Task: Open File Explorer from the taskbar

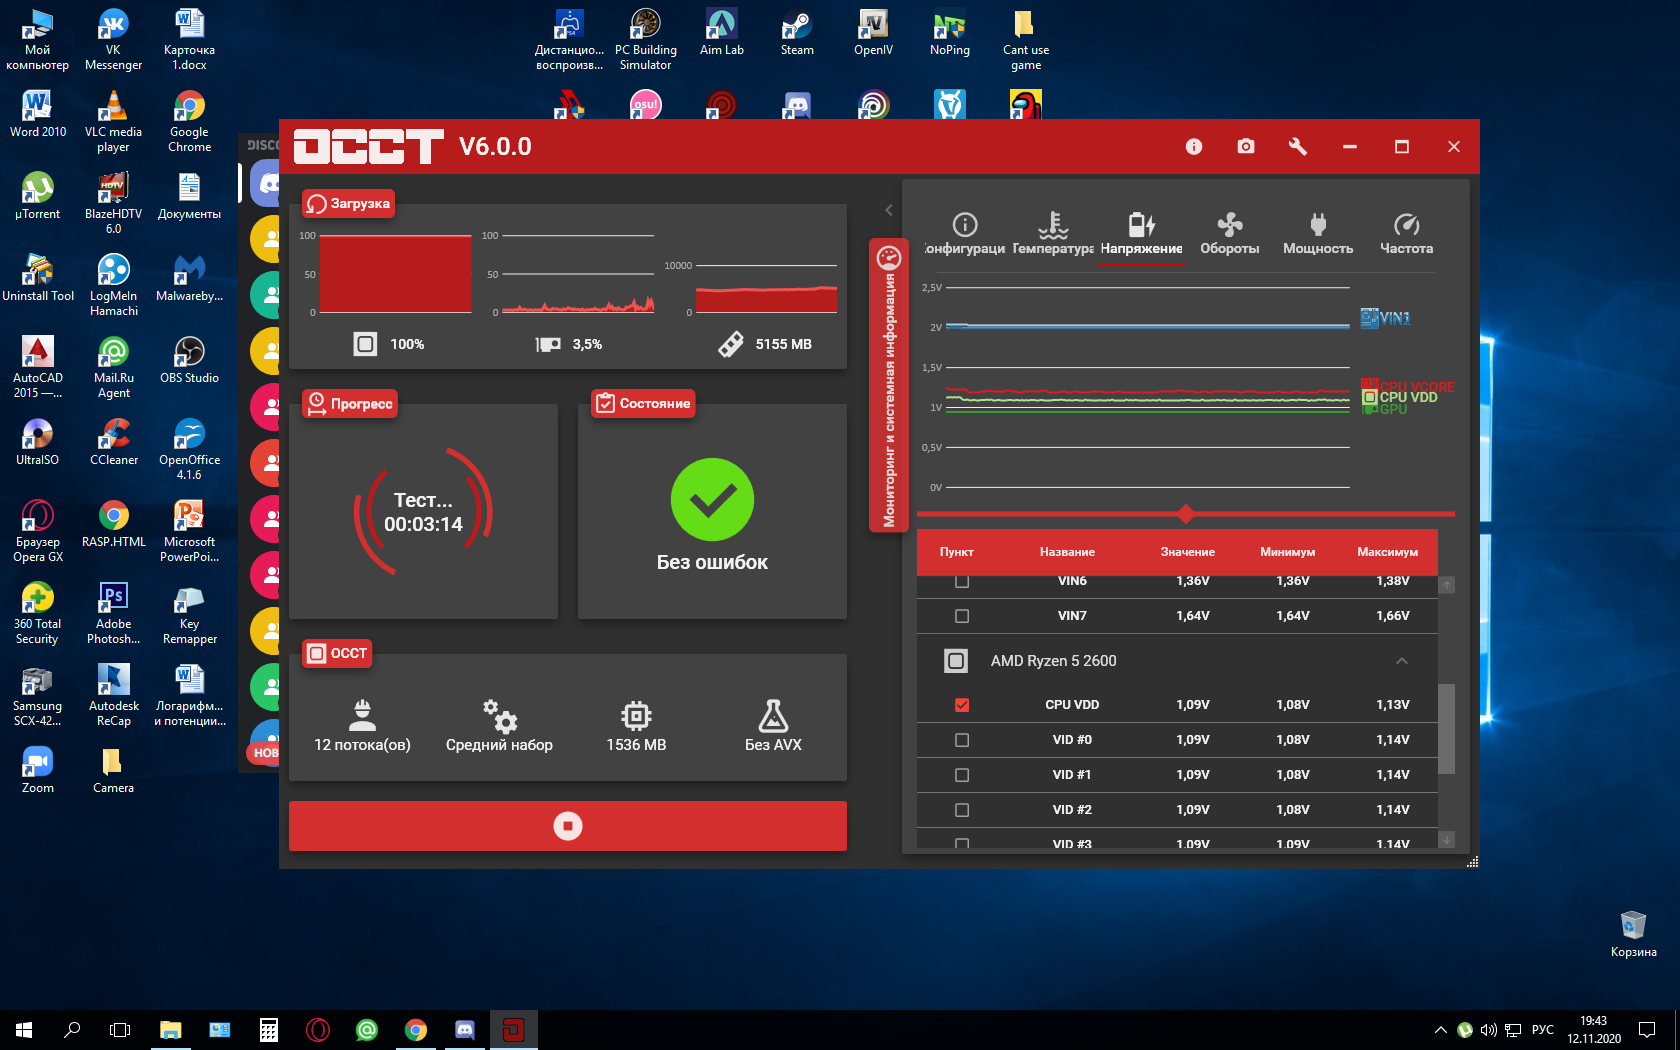Action: pyautogui.click(x=170, y=1029)
